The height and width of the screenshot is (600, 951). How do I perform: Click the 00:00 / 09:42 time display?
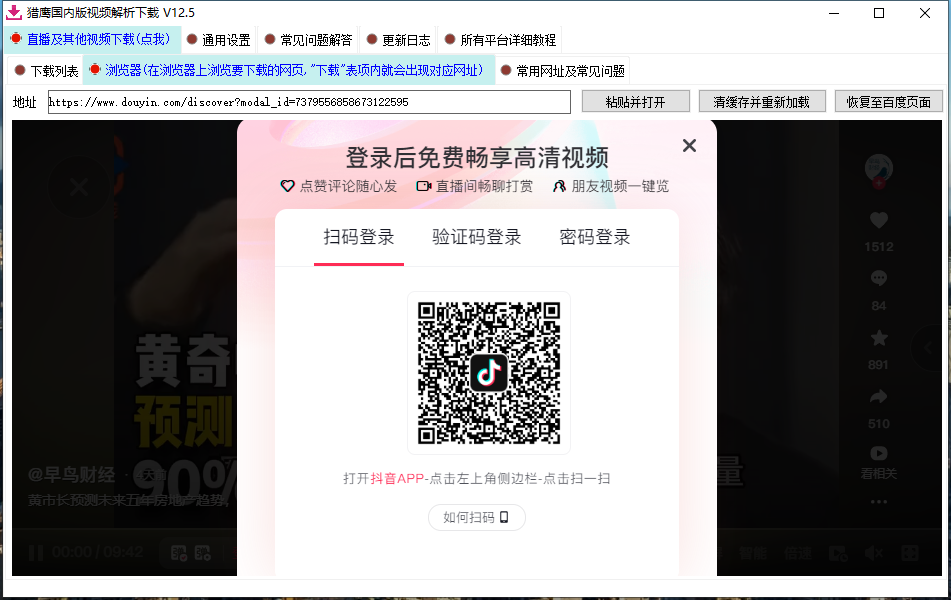point(98,552)
